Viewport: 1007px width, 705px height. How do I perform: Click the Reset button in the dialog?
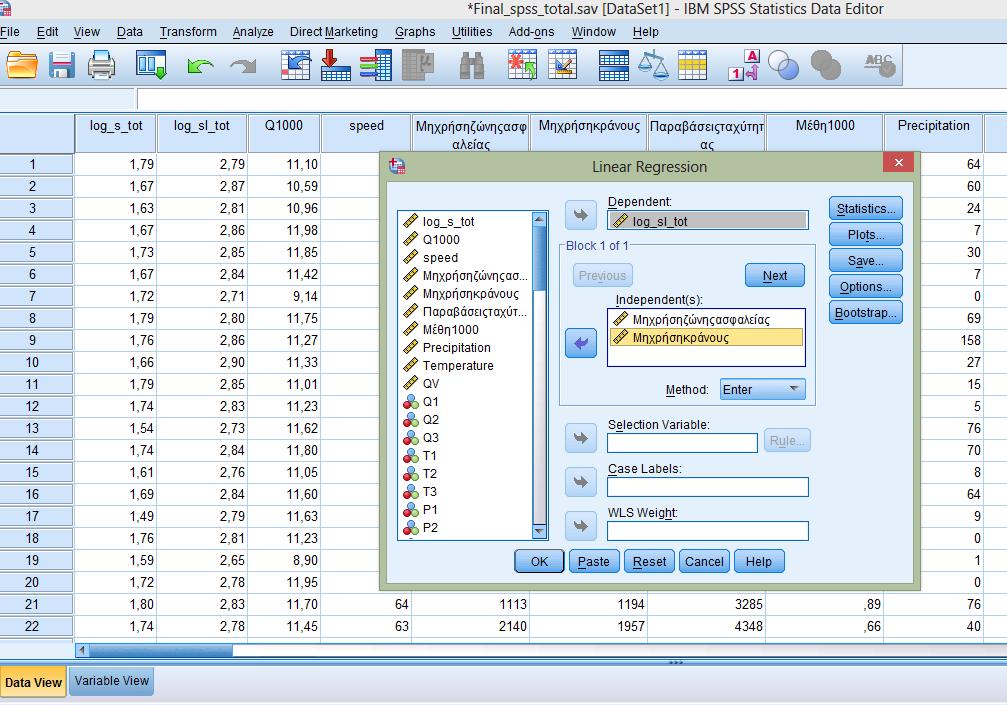pyautogui.click(x=649, y=561)
